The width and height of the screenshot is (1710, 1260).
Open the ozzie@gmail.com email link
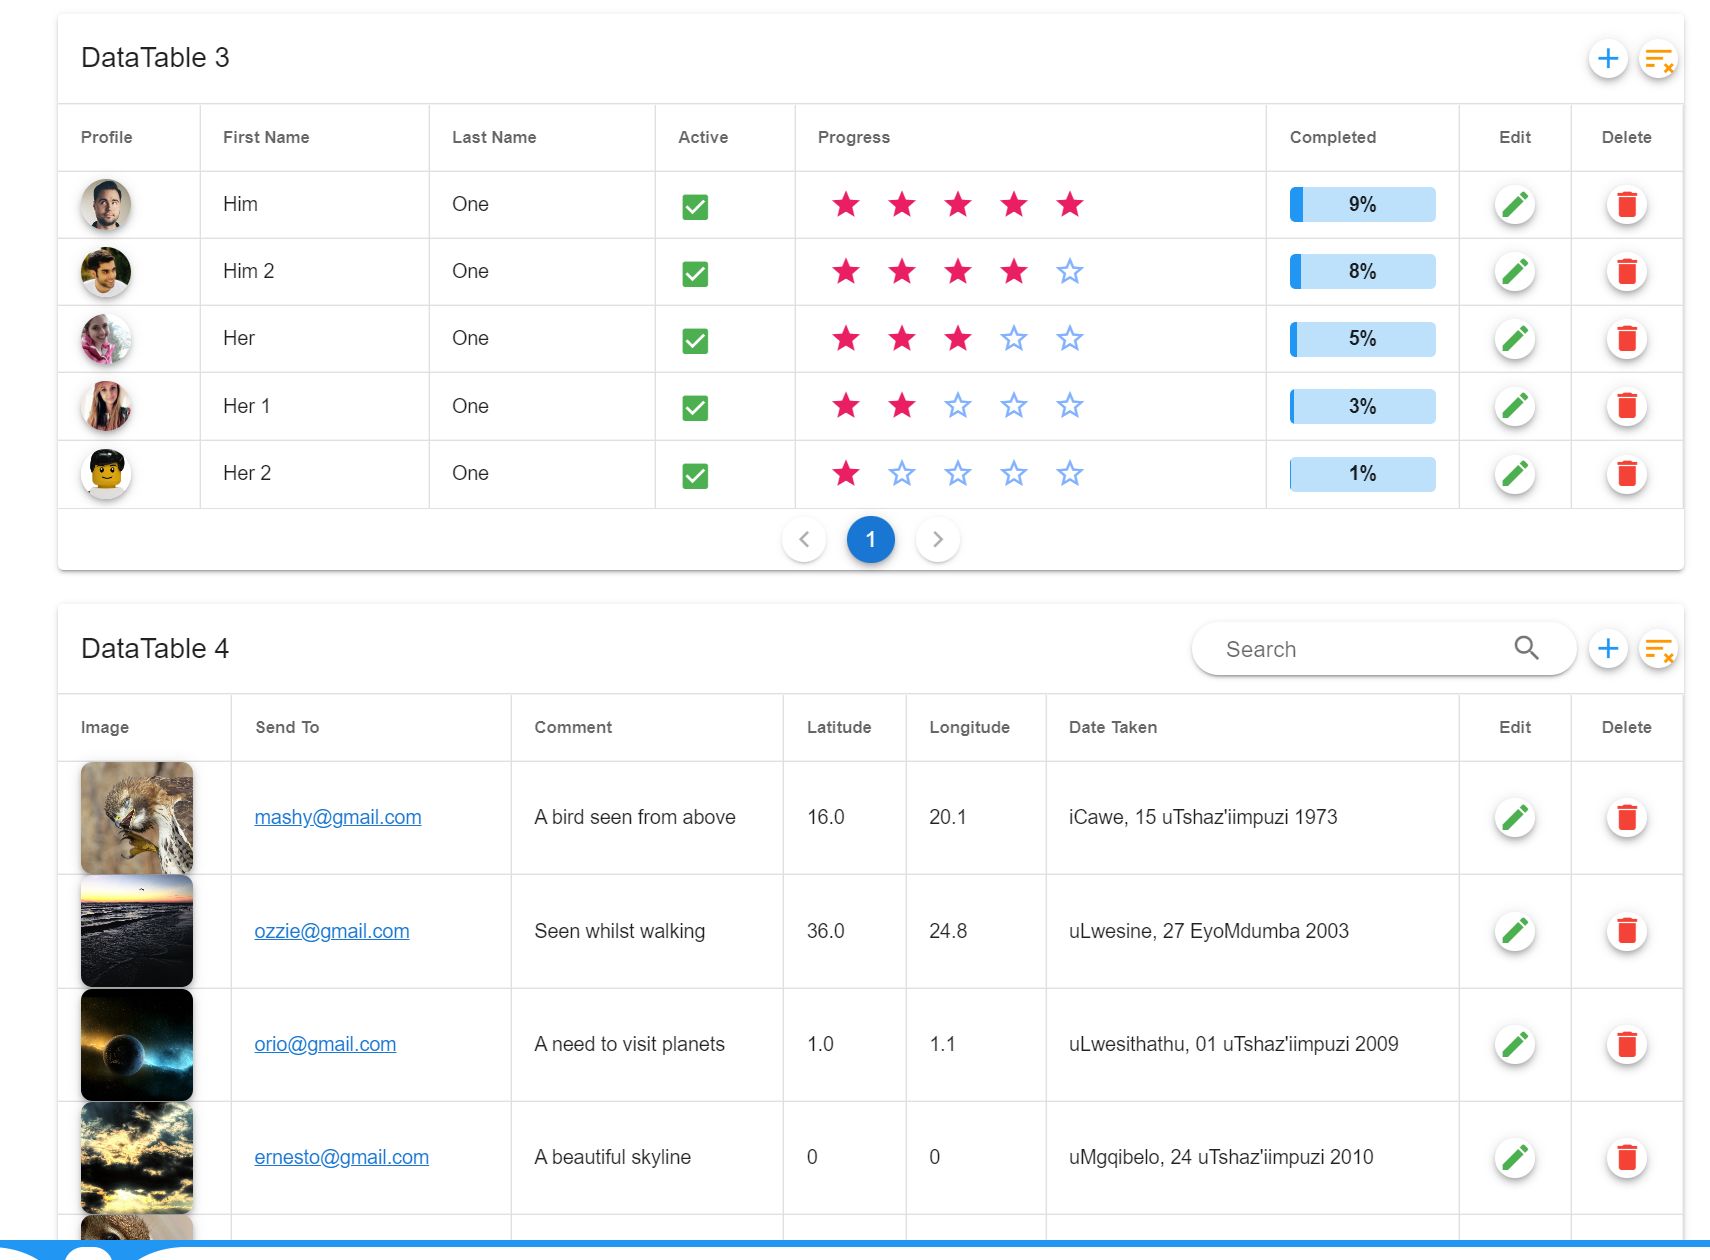332,931
